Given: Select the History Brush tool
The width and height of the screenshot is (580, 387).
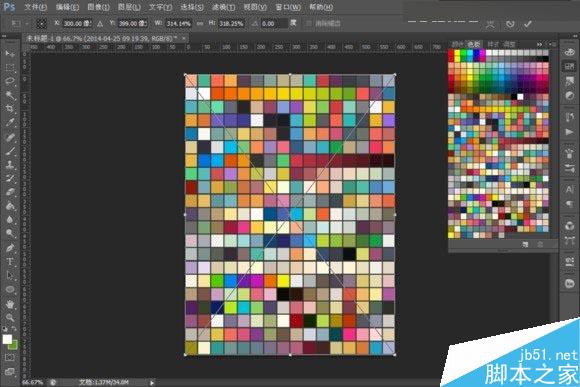Looking at the screenshot, I should [10, 178].
